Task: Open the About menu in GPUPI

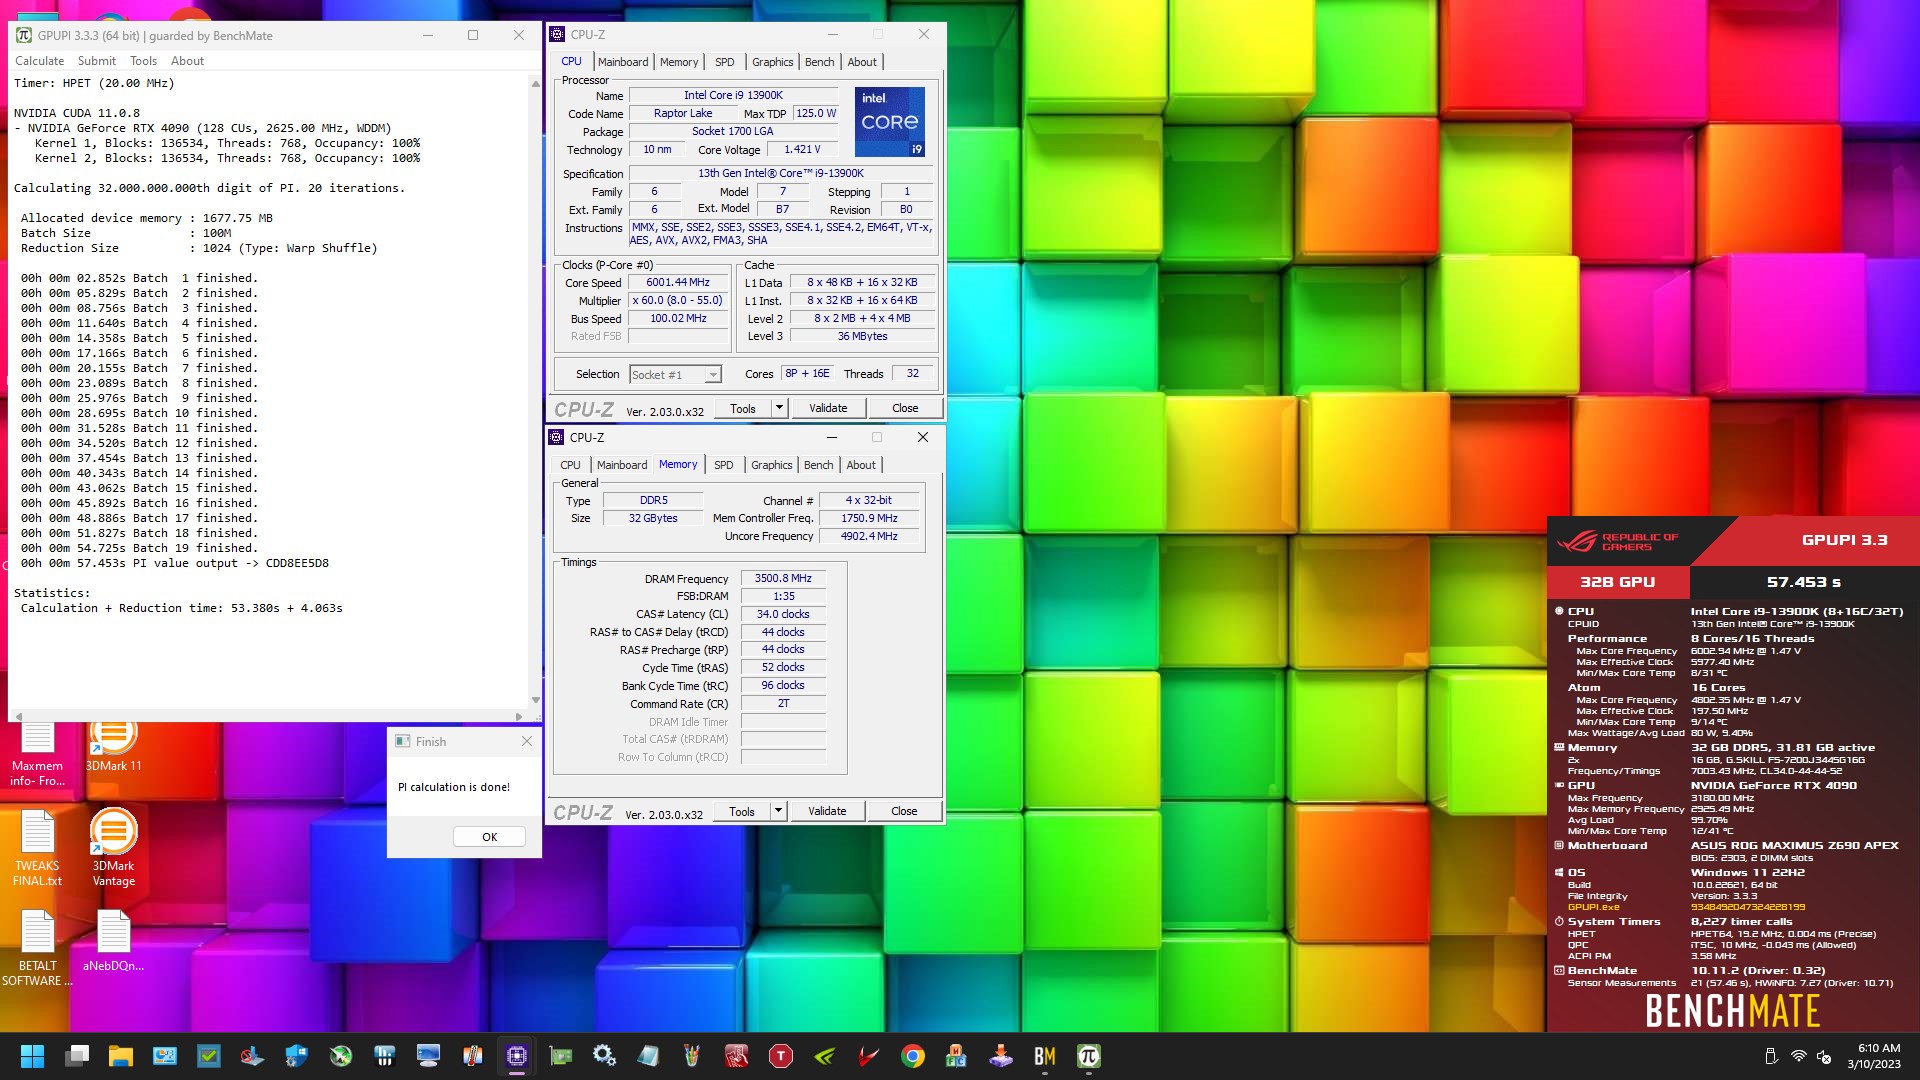Action: (187, 61)
